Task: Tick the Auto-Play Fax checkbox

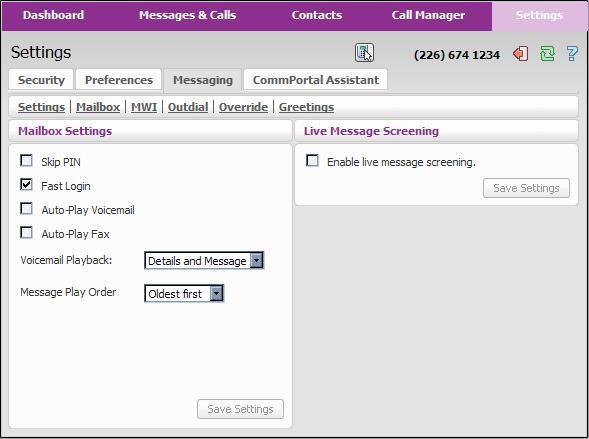Action: coord(26,233)
